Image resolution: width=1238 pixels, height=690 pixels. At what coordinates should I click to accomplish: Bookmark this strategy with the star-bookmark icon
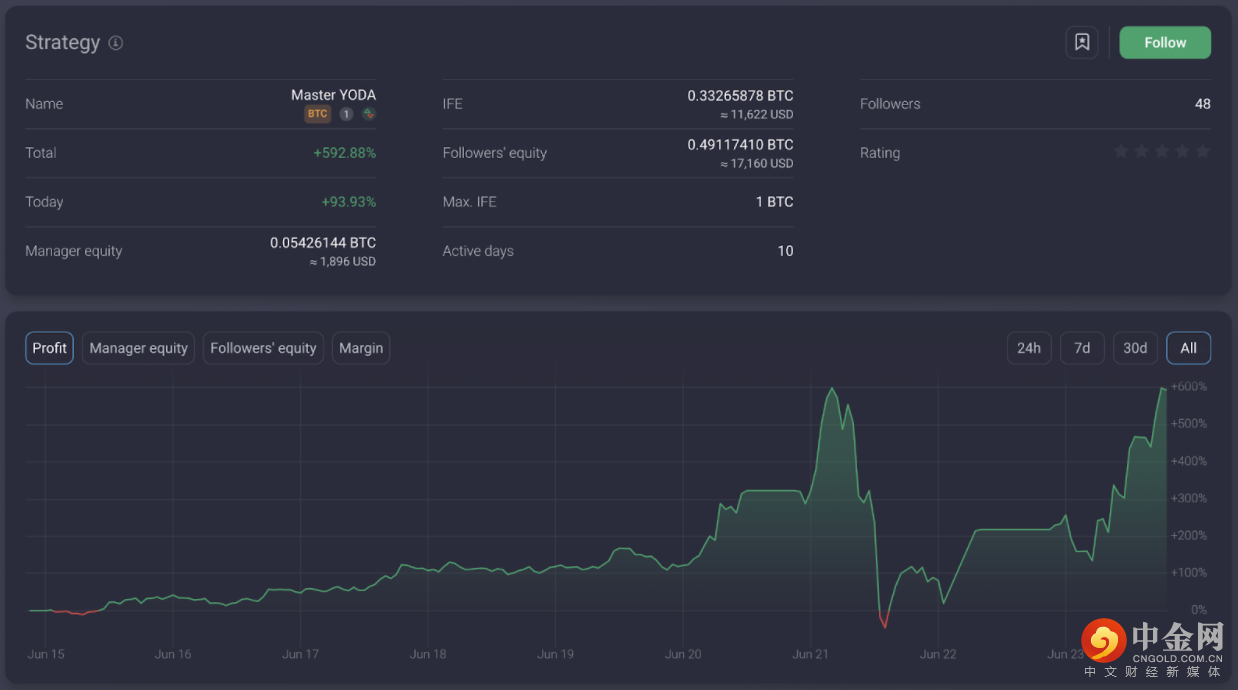[x=1081, y=43]
